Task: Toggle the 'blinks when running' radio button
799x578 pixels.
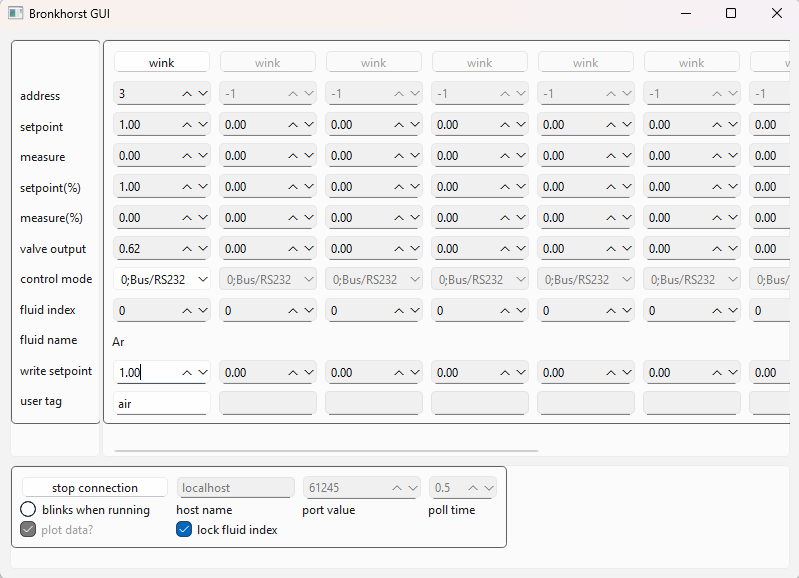Action: click(x=29, y=509)
